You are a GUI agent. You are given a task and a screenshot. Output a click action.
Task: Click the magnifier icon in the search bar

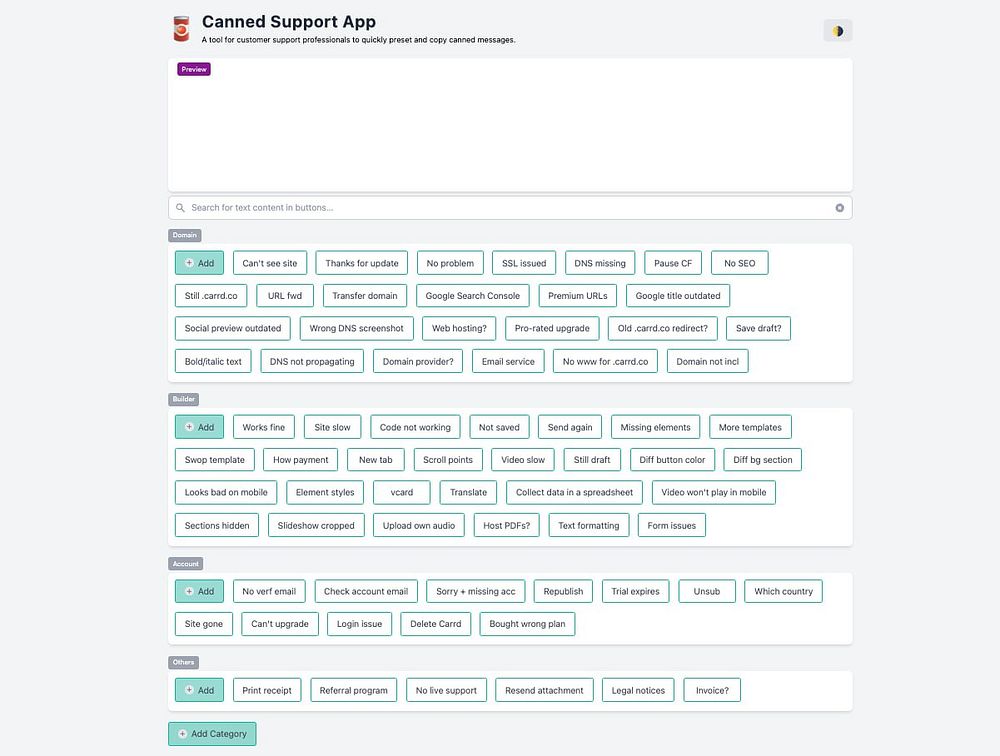180,208
